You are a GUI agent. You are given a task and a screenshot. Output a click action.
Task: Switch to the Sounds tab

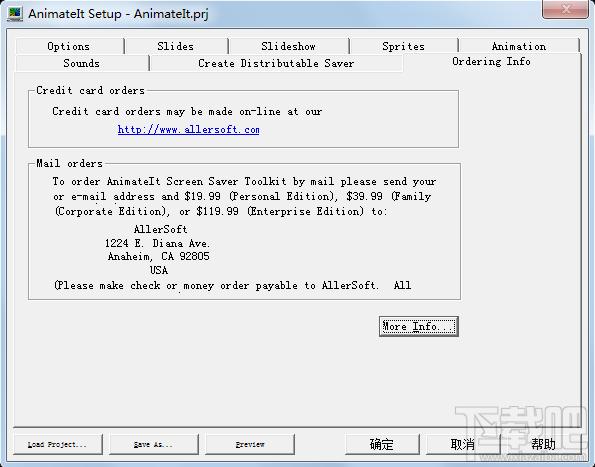pyautogui.click(x=82, y=63)
